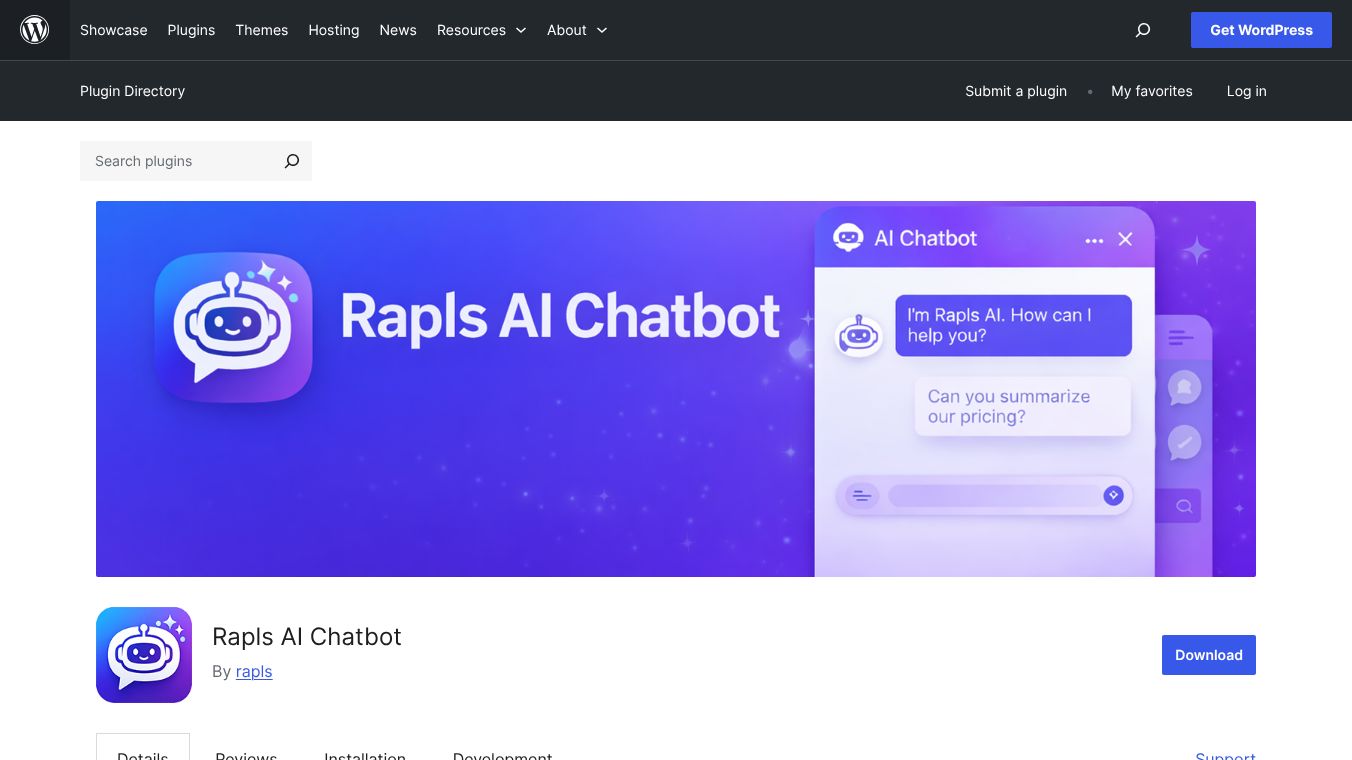Open the Submit a plugin link
The height and width of the screenshot is (760, 1352).
tap(1016, 91)
